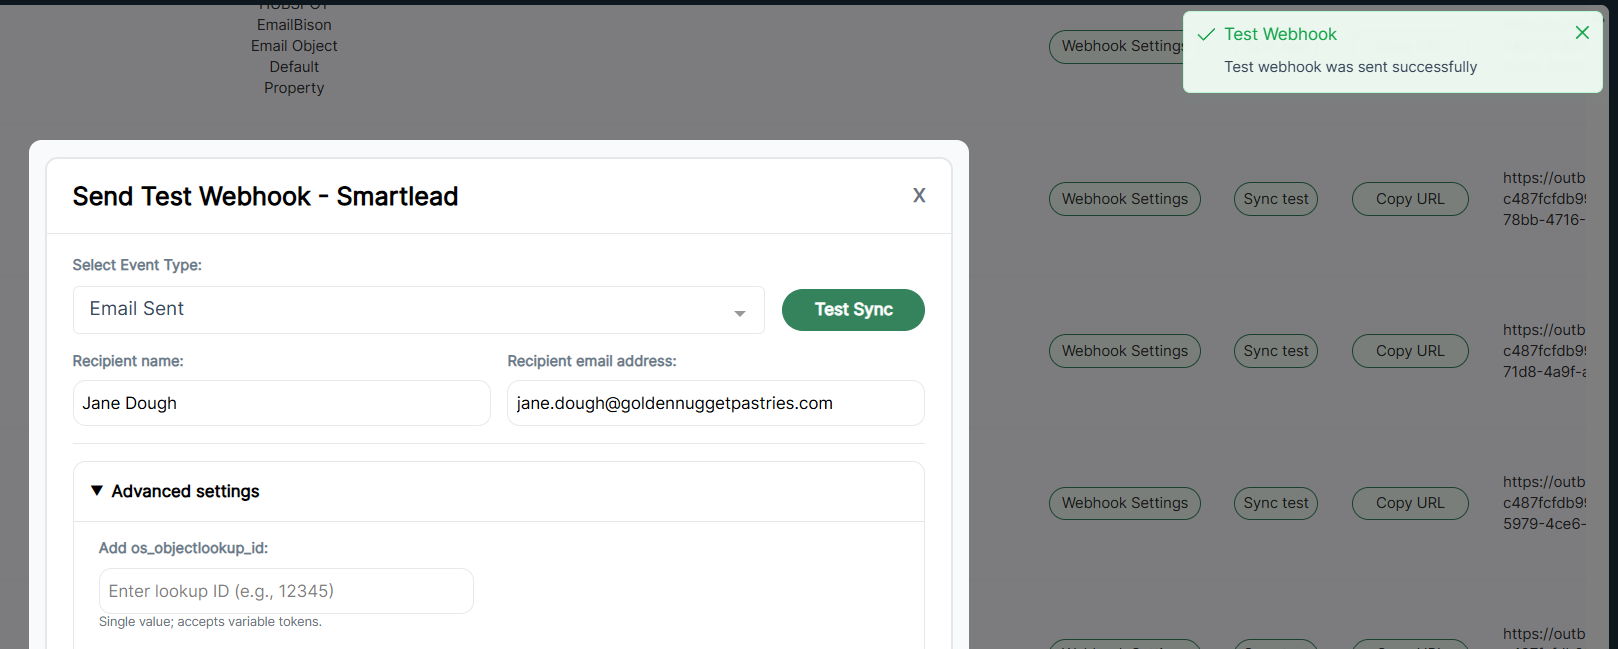Screen dimensions: 1618x649
Task: Click the os_objectlookup_id lookup ID input
Action: tap(286, 591)
